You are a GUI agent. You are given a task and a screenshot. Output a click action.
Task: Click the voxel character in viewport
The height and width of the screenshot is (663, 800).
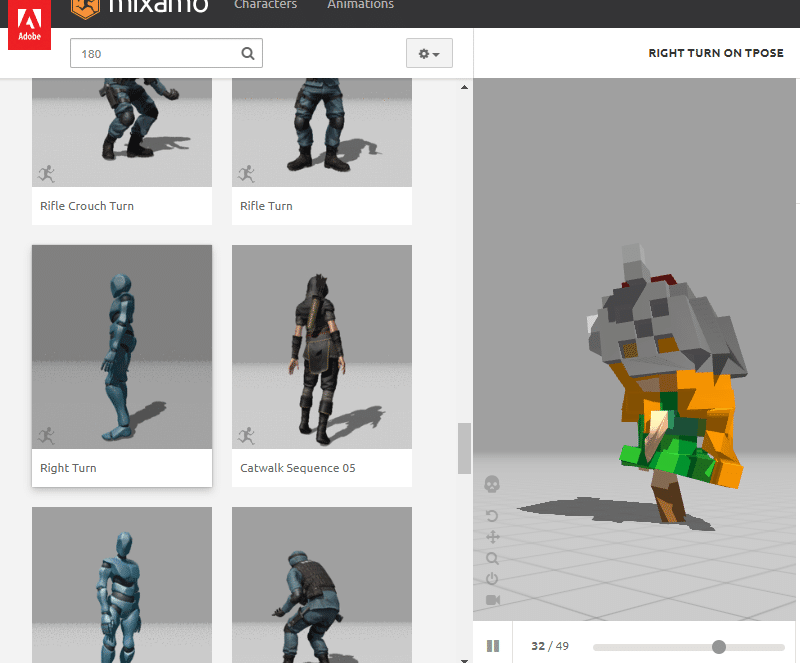click(x=666, y=383)
